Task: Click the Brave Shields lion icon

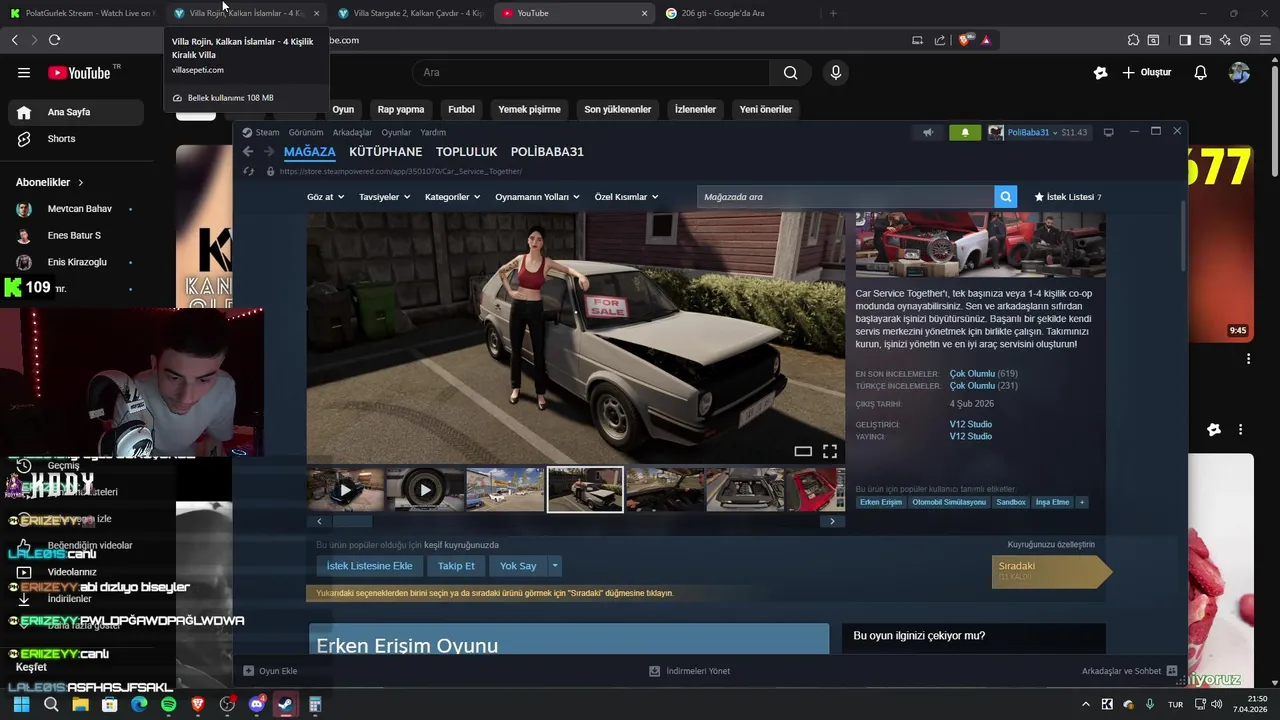Action: (x=965, y=40)
